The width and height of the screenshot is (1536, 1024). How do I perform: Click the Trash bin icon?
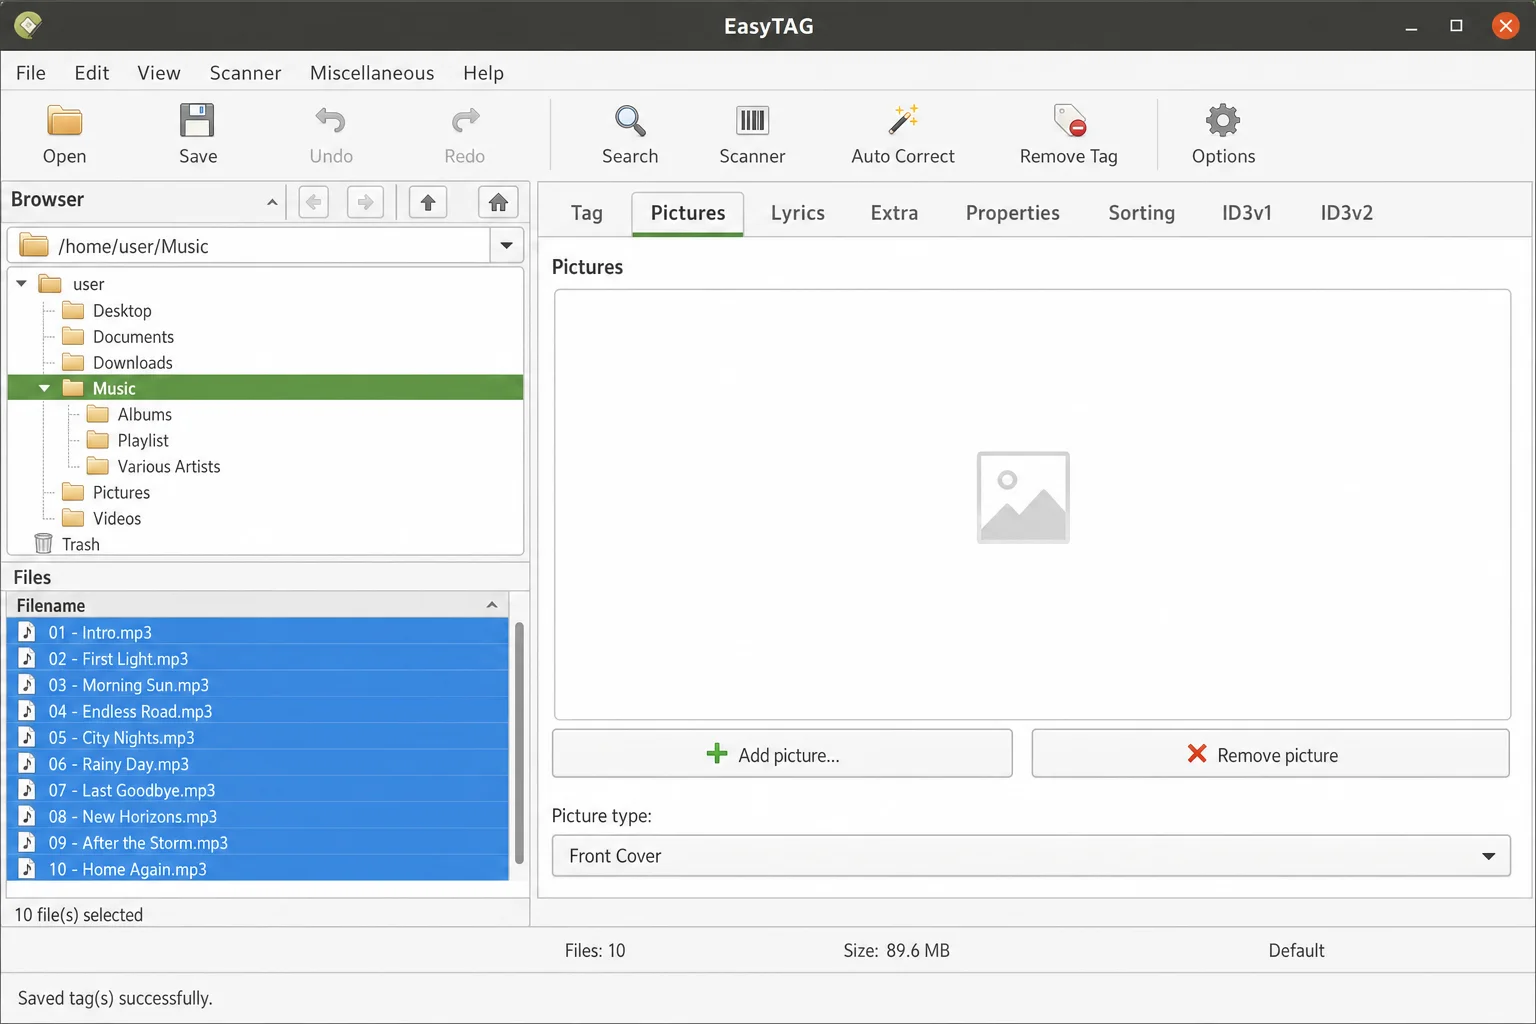click(43, 544)
